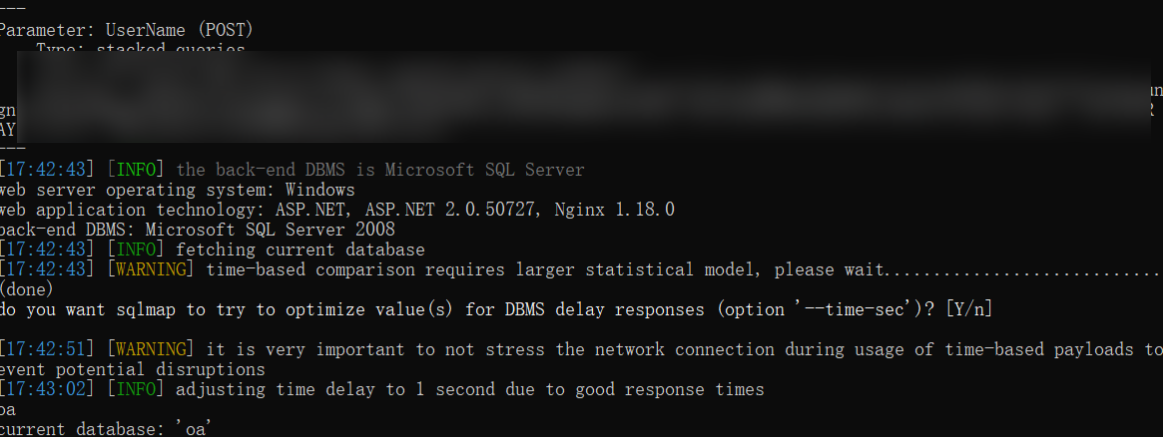Click the '--time-sec' option text
Screen dimensions: 1163x437
[867, 309]
